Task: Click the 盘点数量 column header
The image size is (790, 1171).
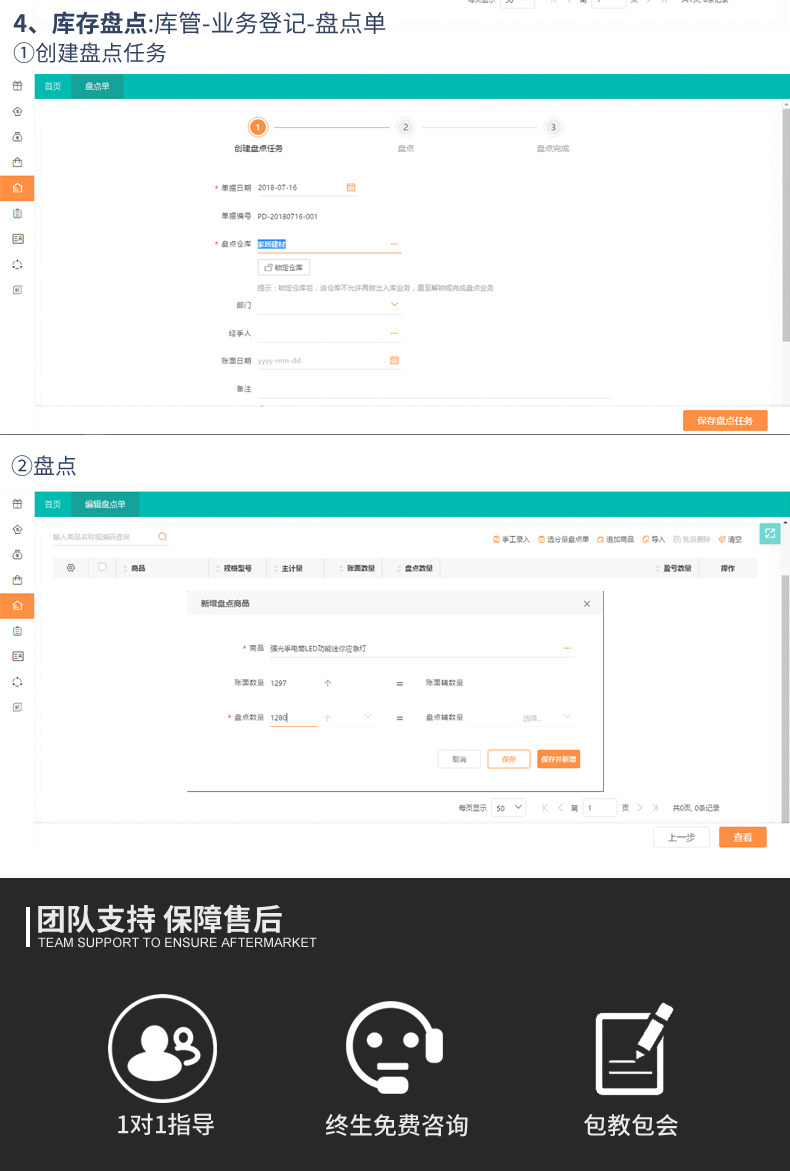Action: coord(418,568)
